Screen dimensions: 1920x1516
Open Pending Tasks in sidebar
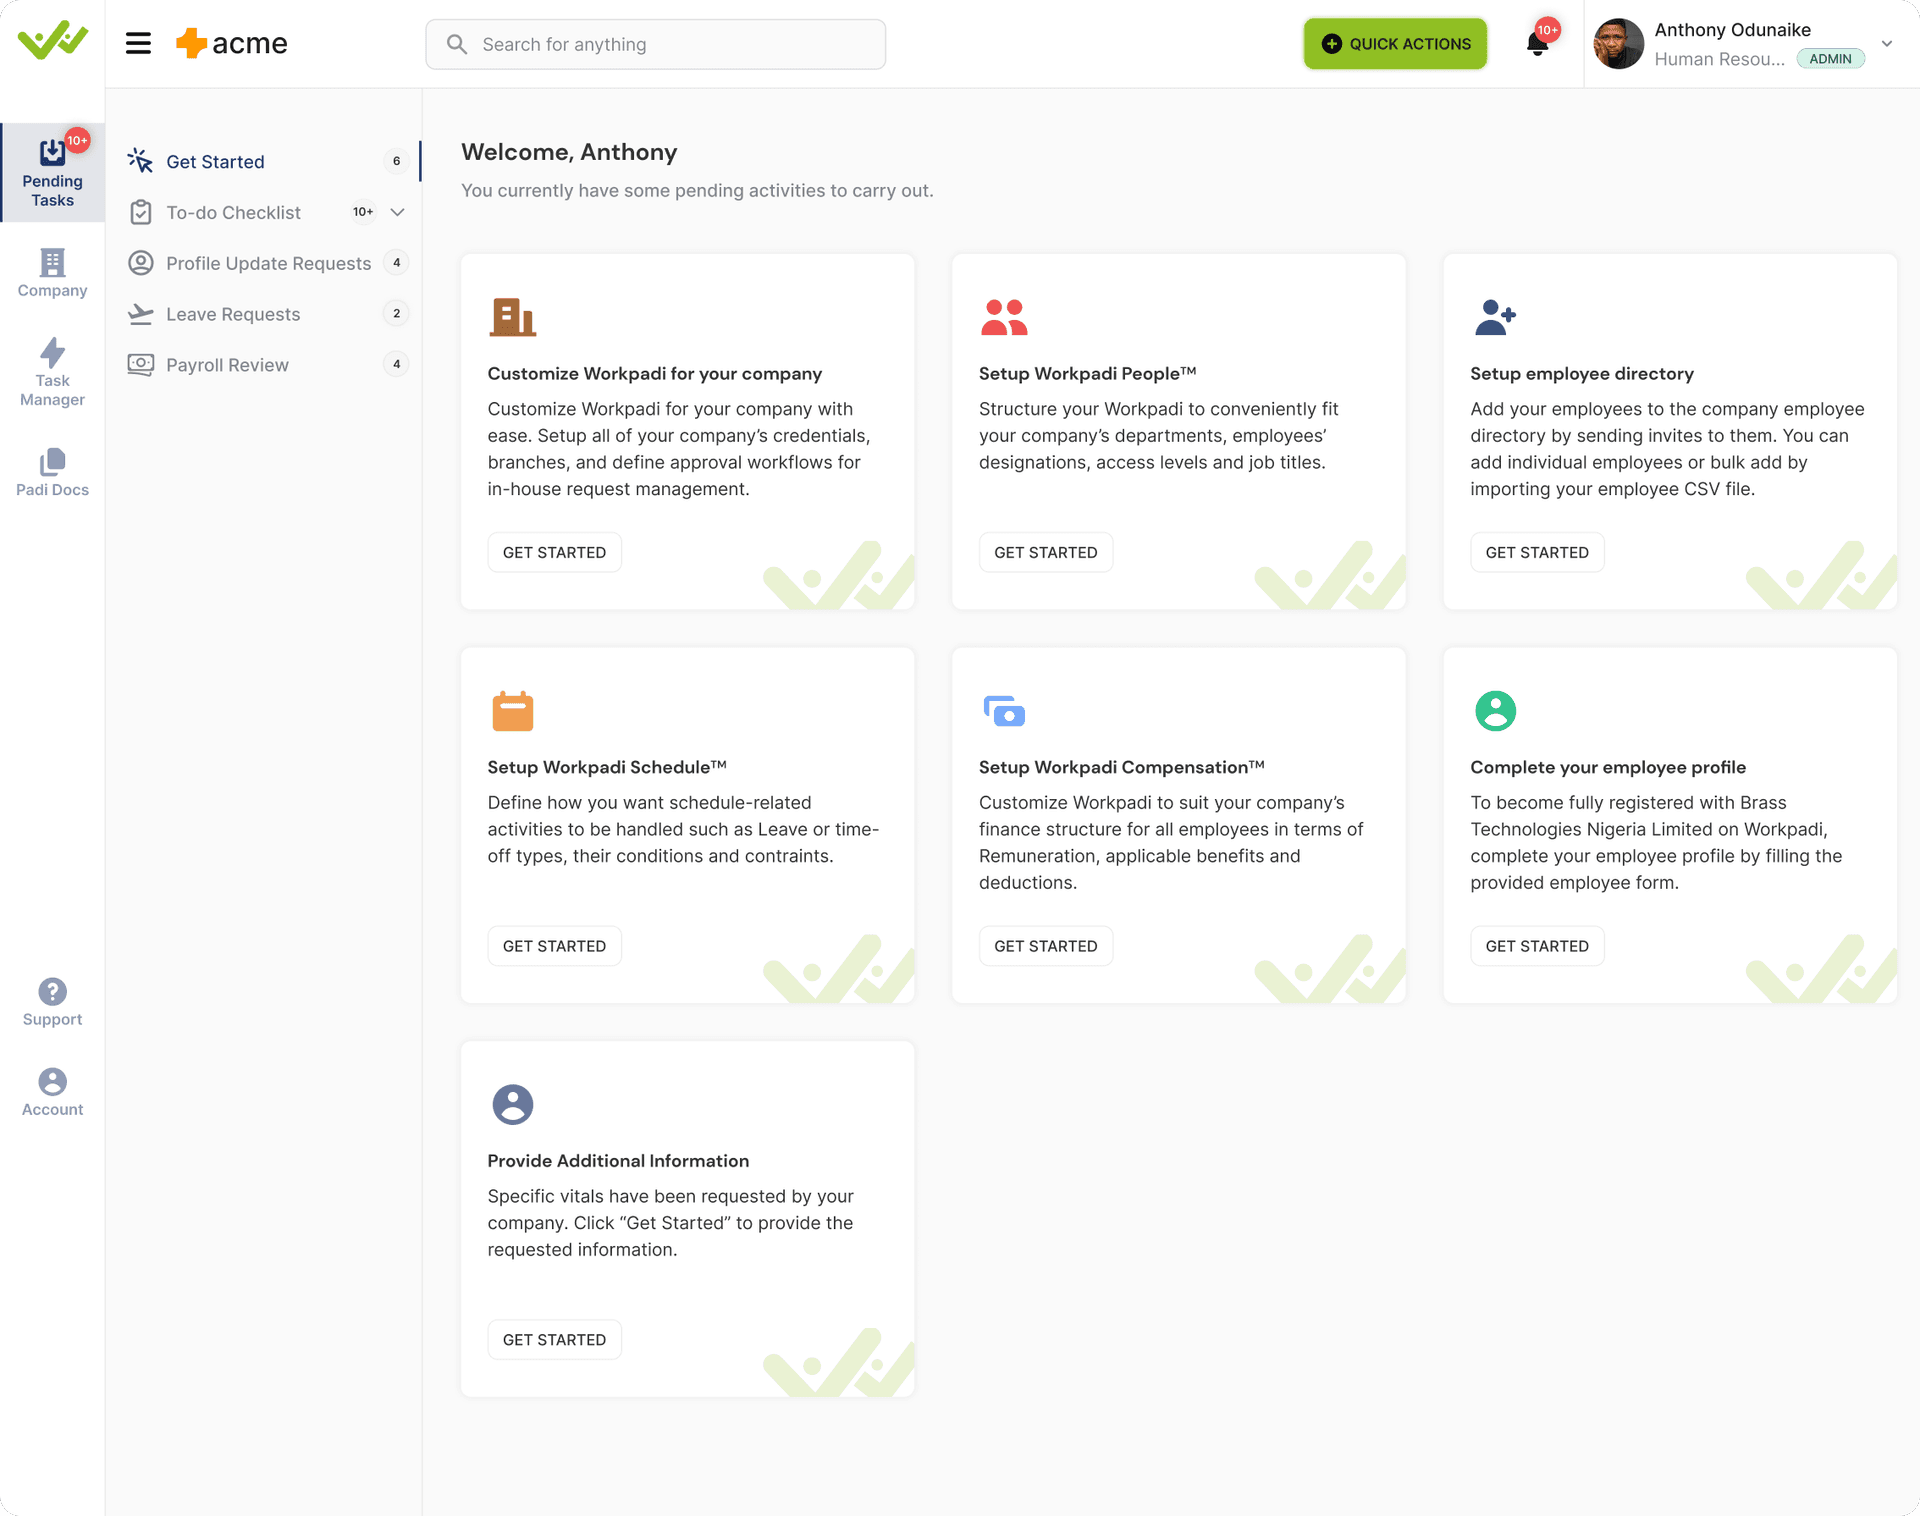[x=52, y=172]
